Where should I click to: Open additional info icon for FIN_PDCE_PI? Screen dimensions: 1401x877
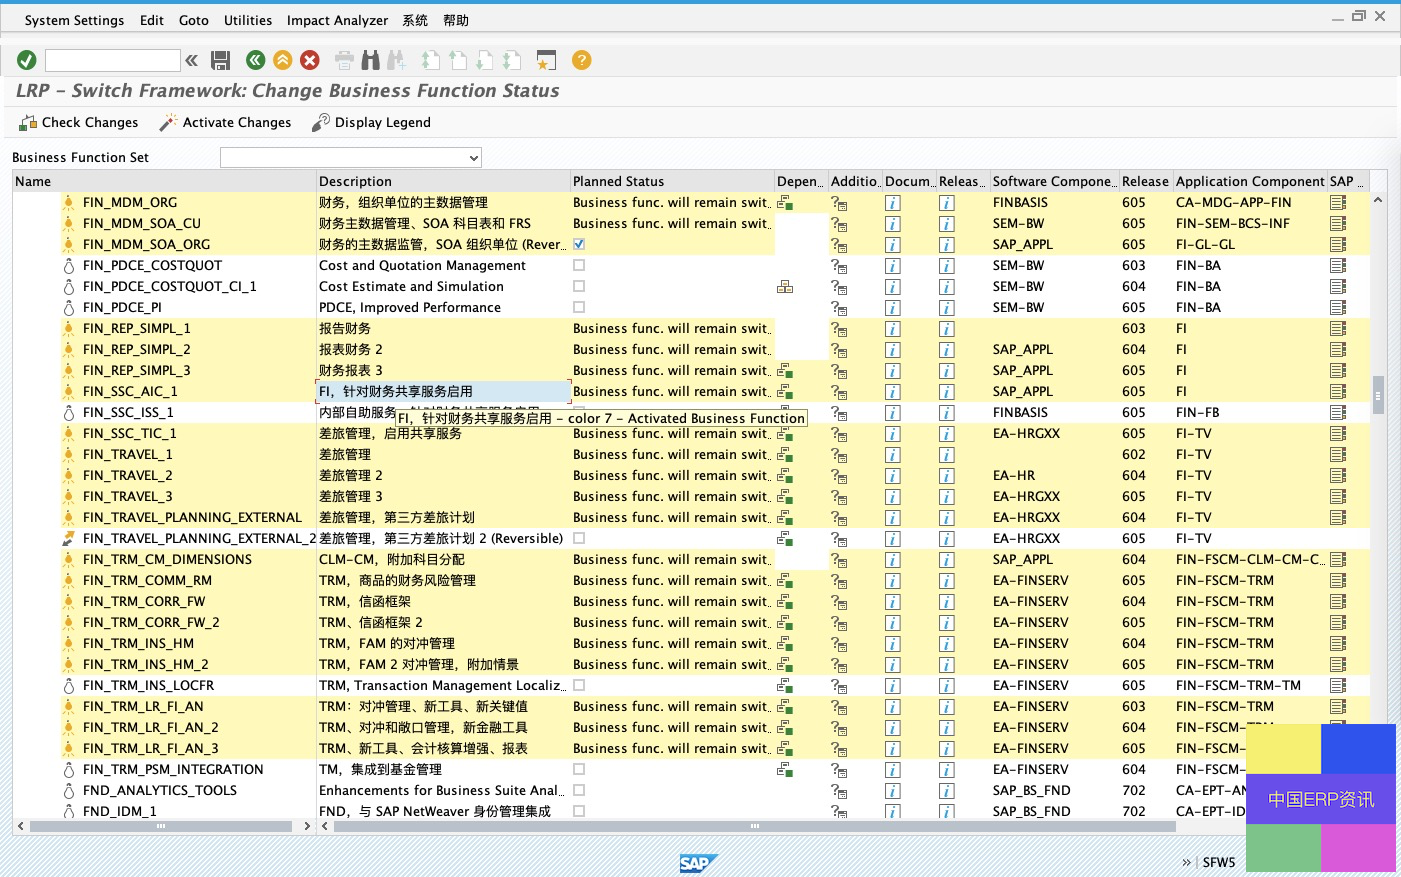839,308
